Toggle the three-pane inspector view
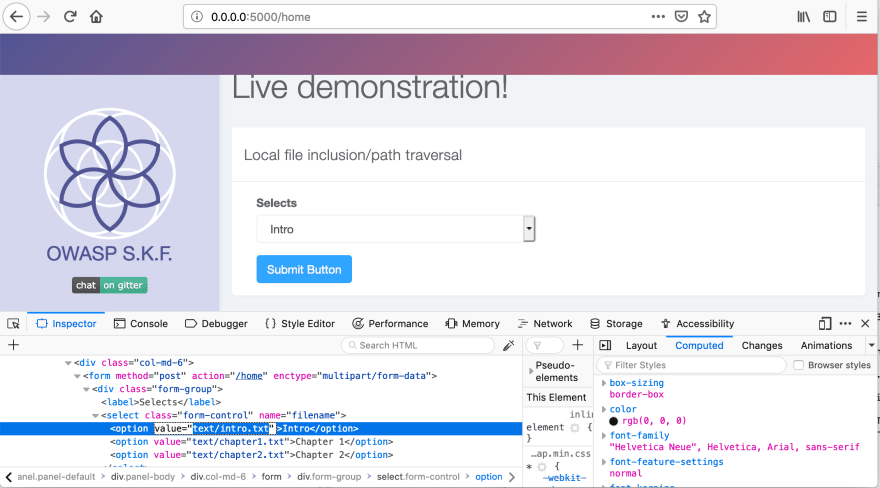880x488 pixels. click(605, 345)
